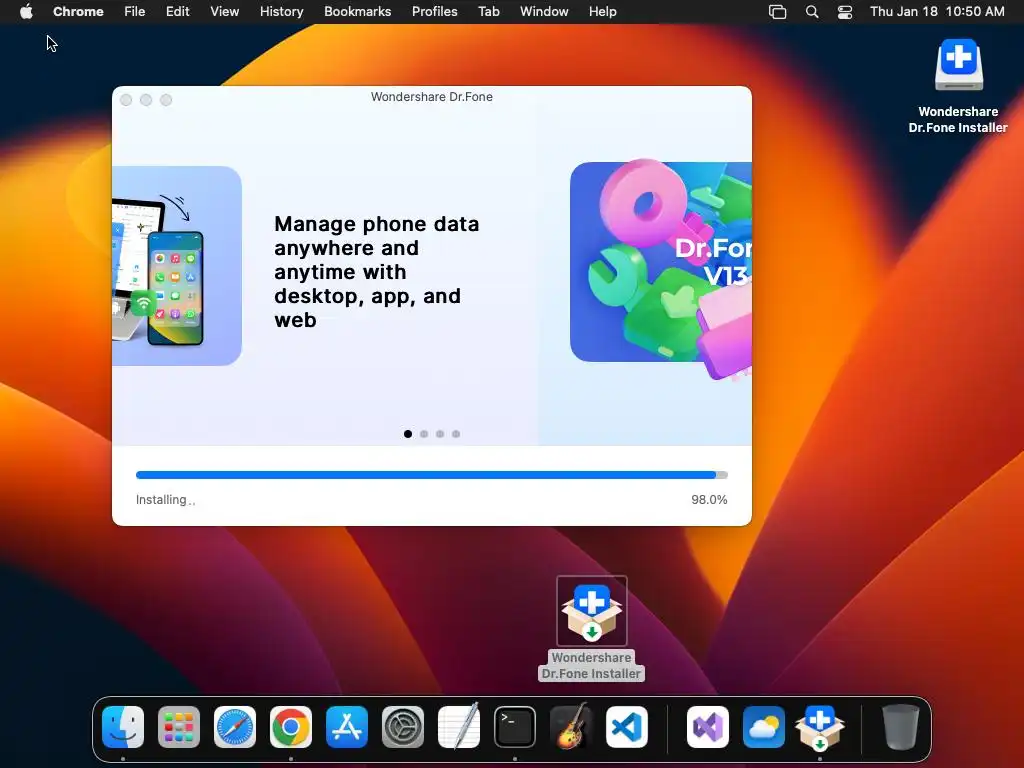Viewport: 1024px width, 768px height.
Task: Go to the second carousel page dot
Action: (424, 434)
